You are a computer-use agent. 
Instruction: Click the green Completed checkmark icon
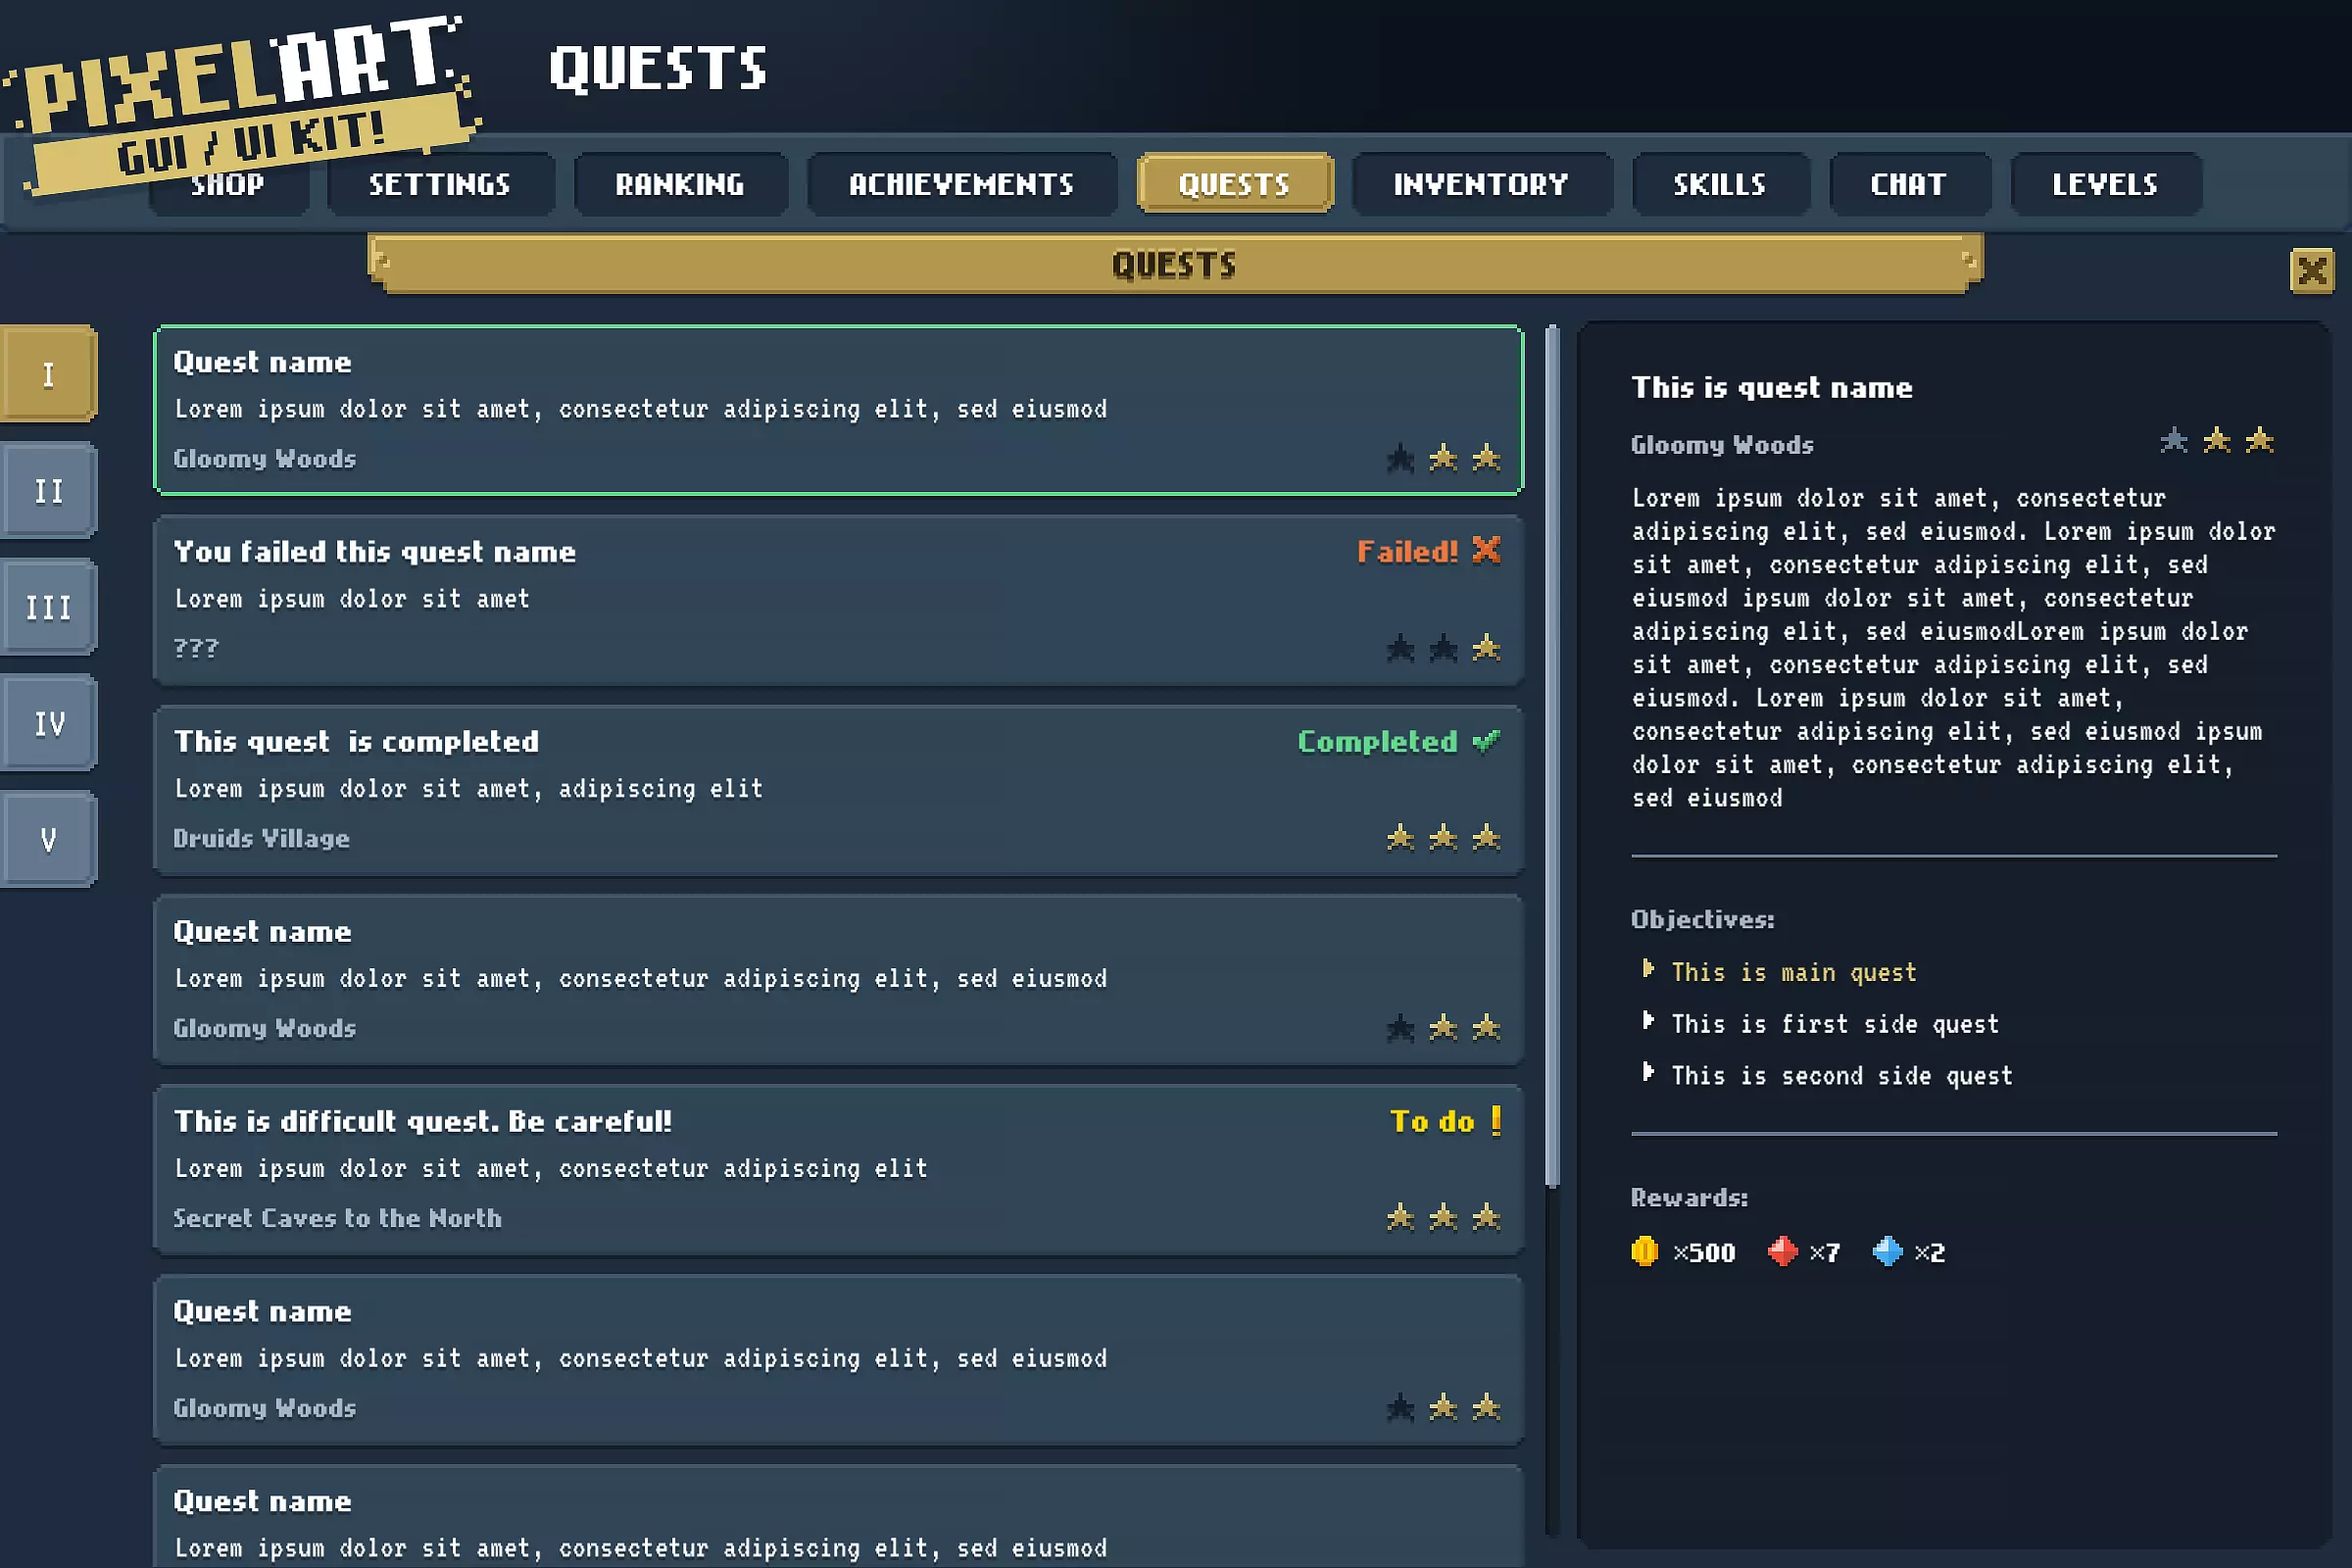(1486, 741)
